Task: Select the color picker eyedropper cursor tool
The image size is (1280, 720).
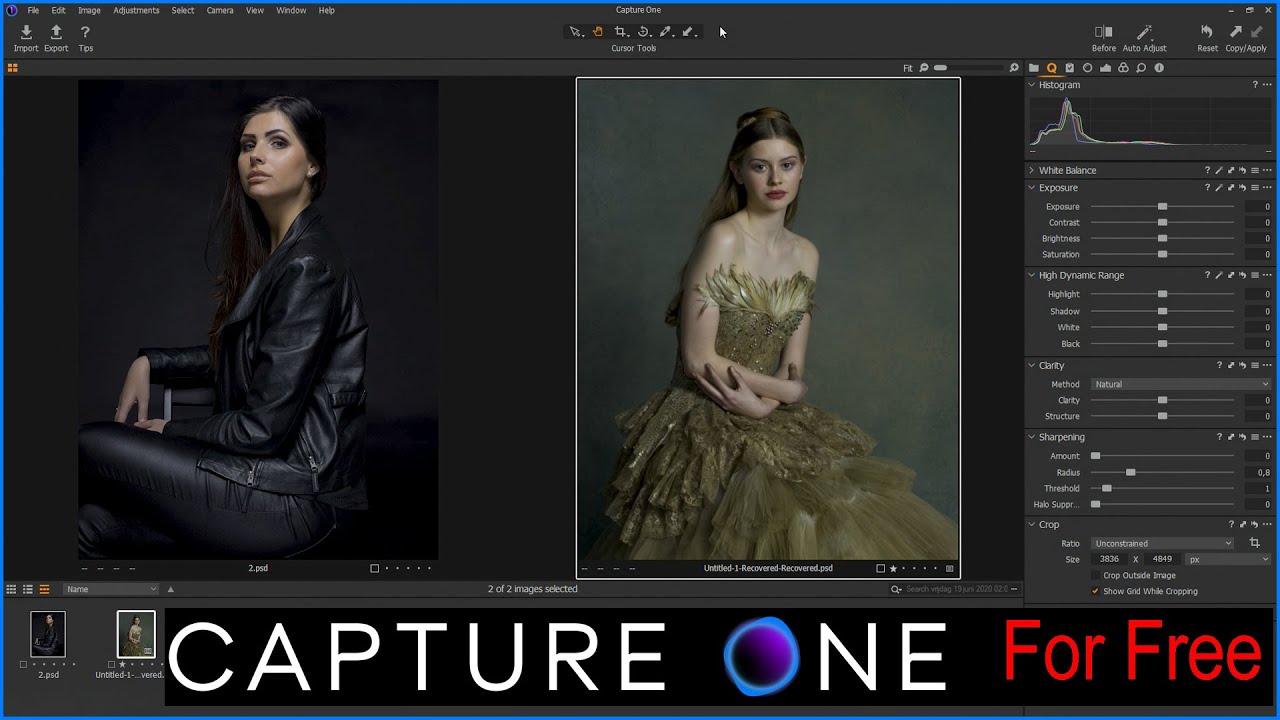Action: pos(666,32)
